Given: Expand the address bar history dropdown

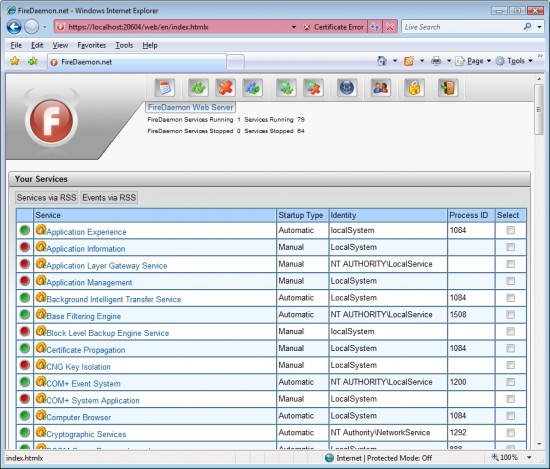Looking at the screenshot, I should pyautogui.click(x=294, y=27).
